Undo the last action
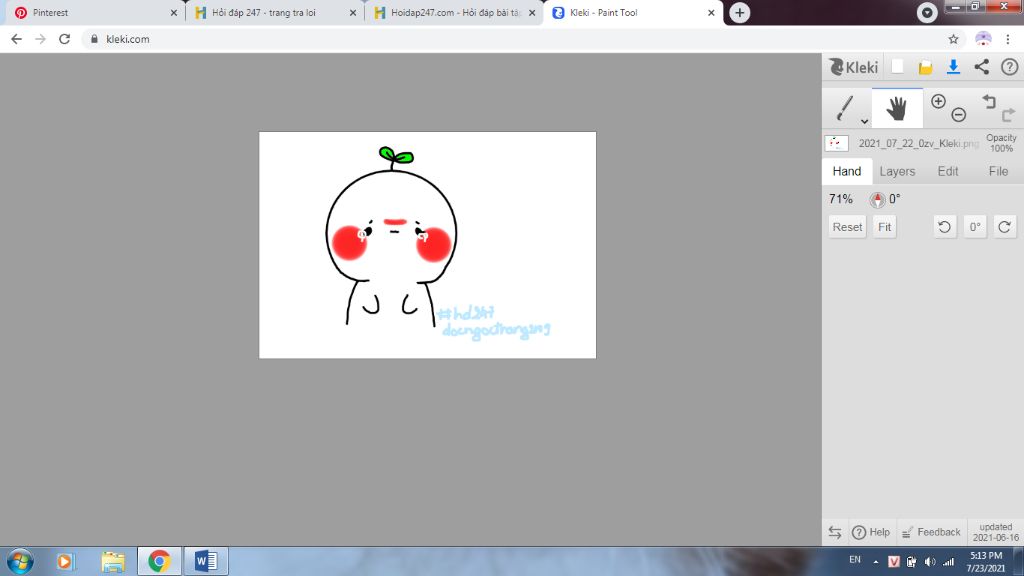The height and width of the screenshot is (576, 1024). 989,101
